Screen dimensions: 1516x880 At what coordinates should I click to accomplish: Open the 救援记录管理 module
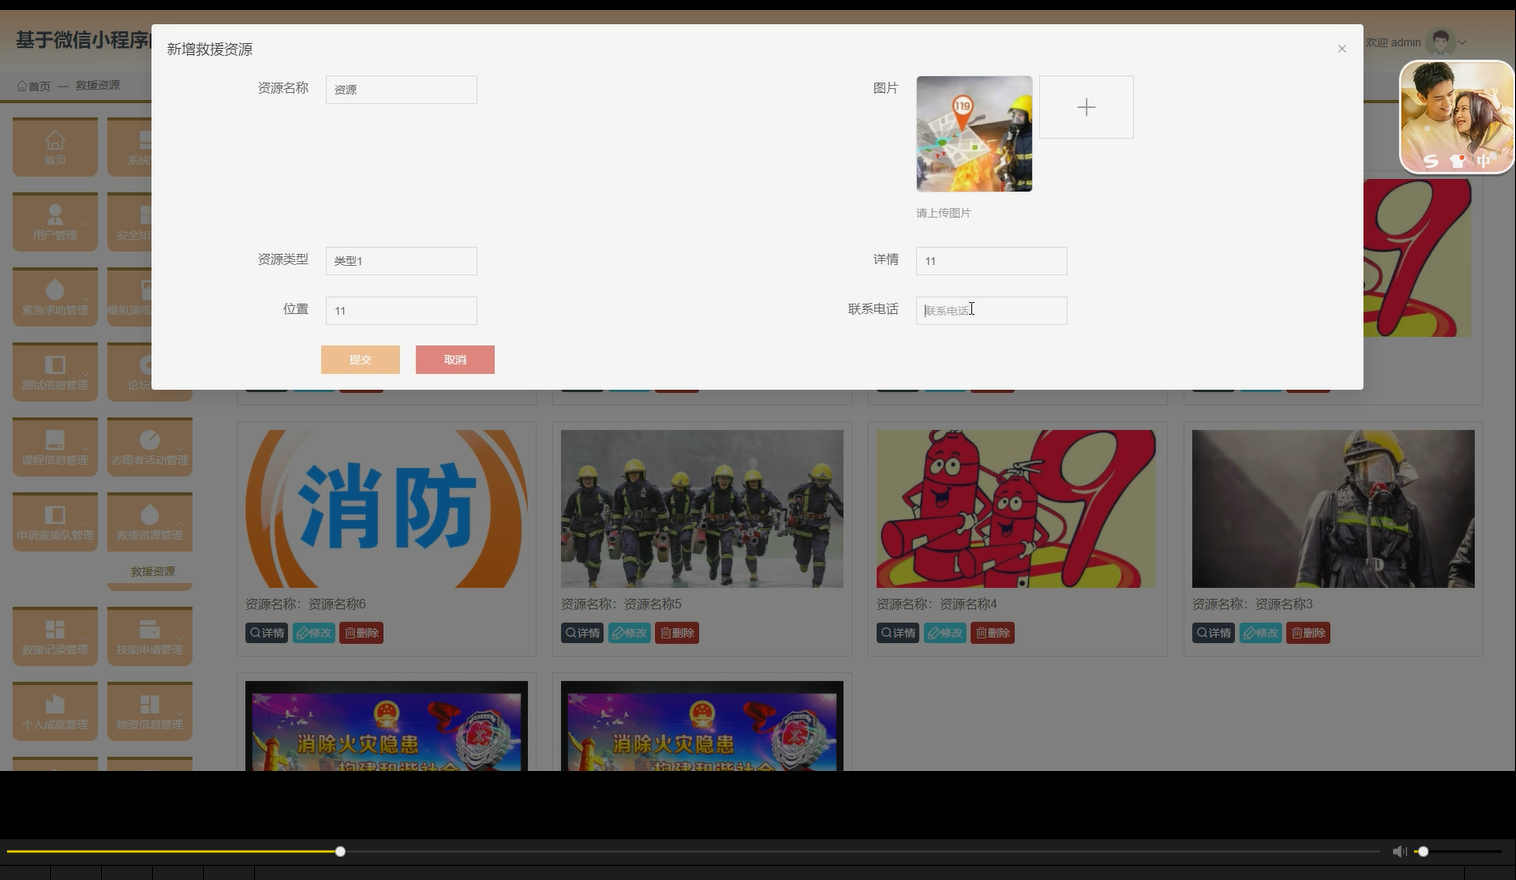(55, 636)
